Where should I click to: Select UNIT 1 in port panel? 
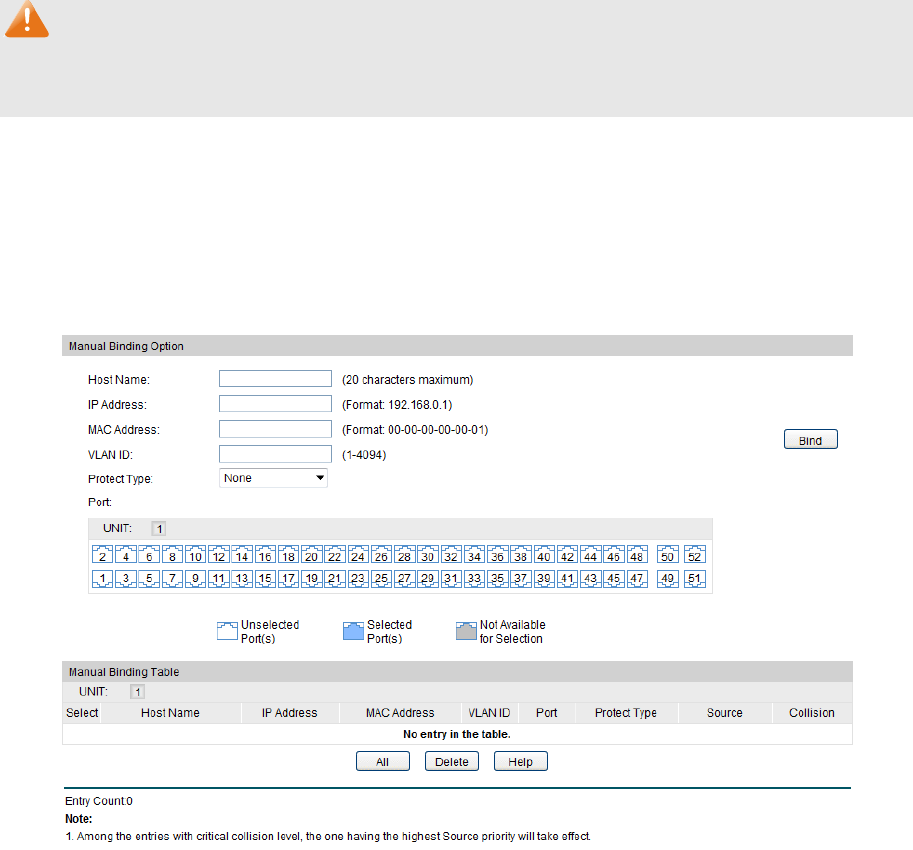159,529
